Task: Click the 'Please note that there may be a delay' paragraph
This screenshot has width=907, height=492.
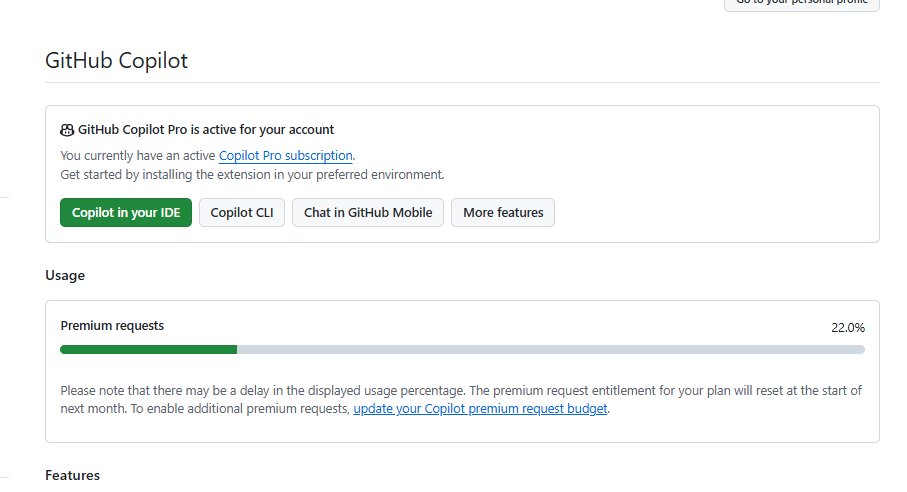Action: tap(461, 399)
